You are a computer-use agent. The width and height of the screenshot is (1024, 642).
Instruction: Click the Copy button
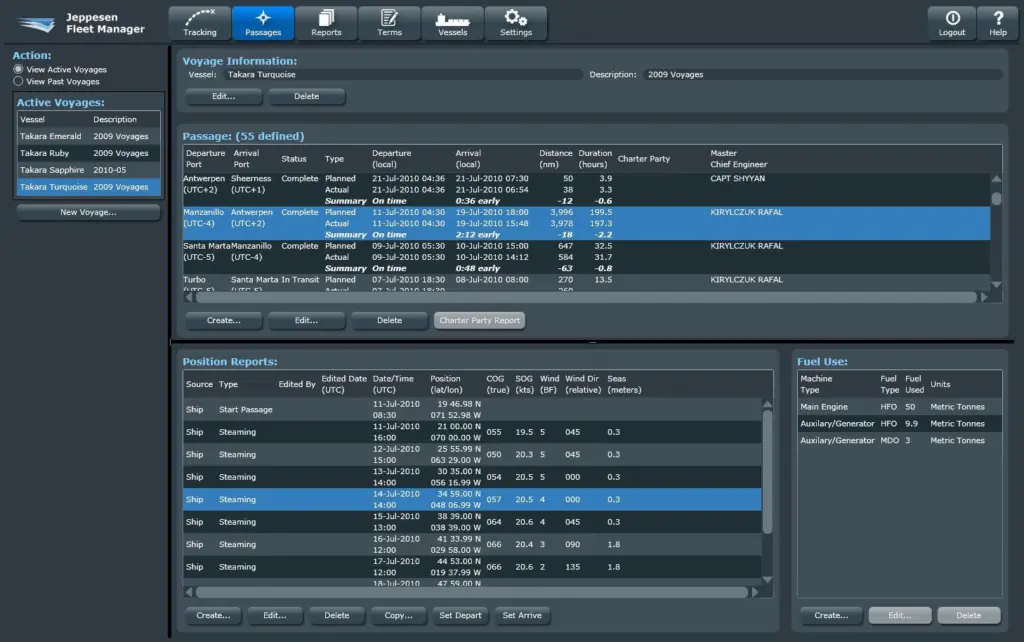pos(398,615)
